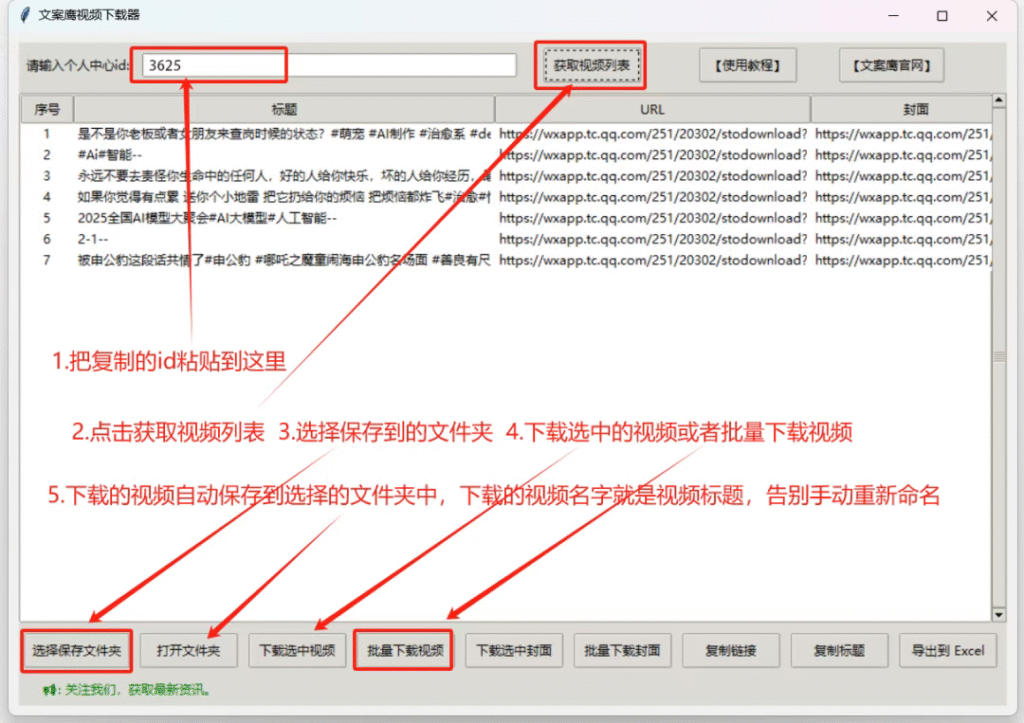This screenshot has height=723, width=1024.
Task: Click the 获取视频列表 button
Action: [x=591, y=66]
